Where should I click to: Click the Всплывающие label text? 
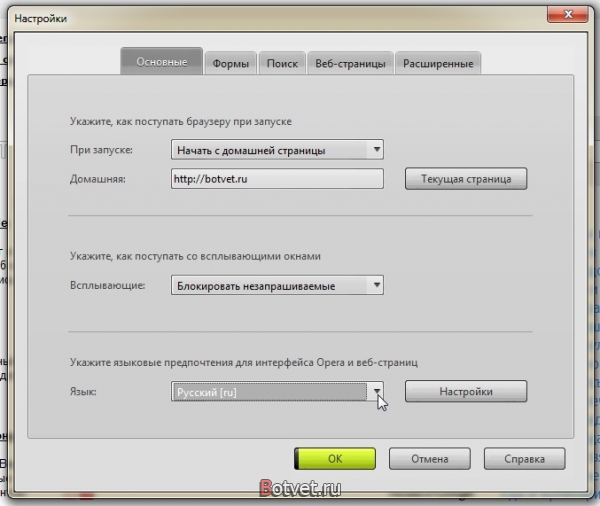tap(107, 287)
